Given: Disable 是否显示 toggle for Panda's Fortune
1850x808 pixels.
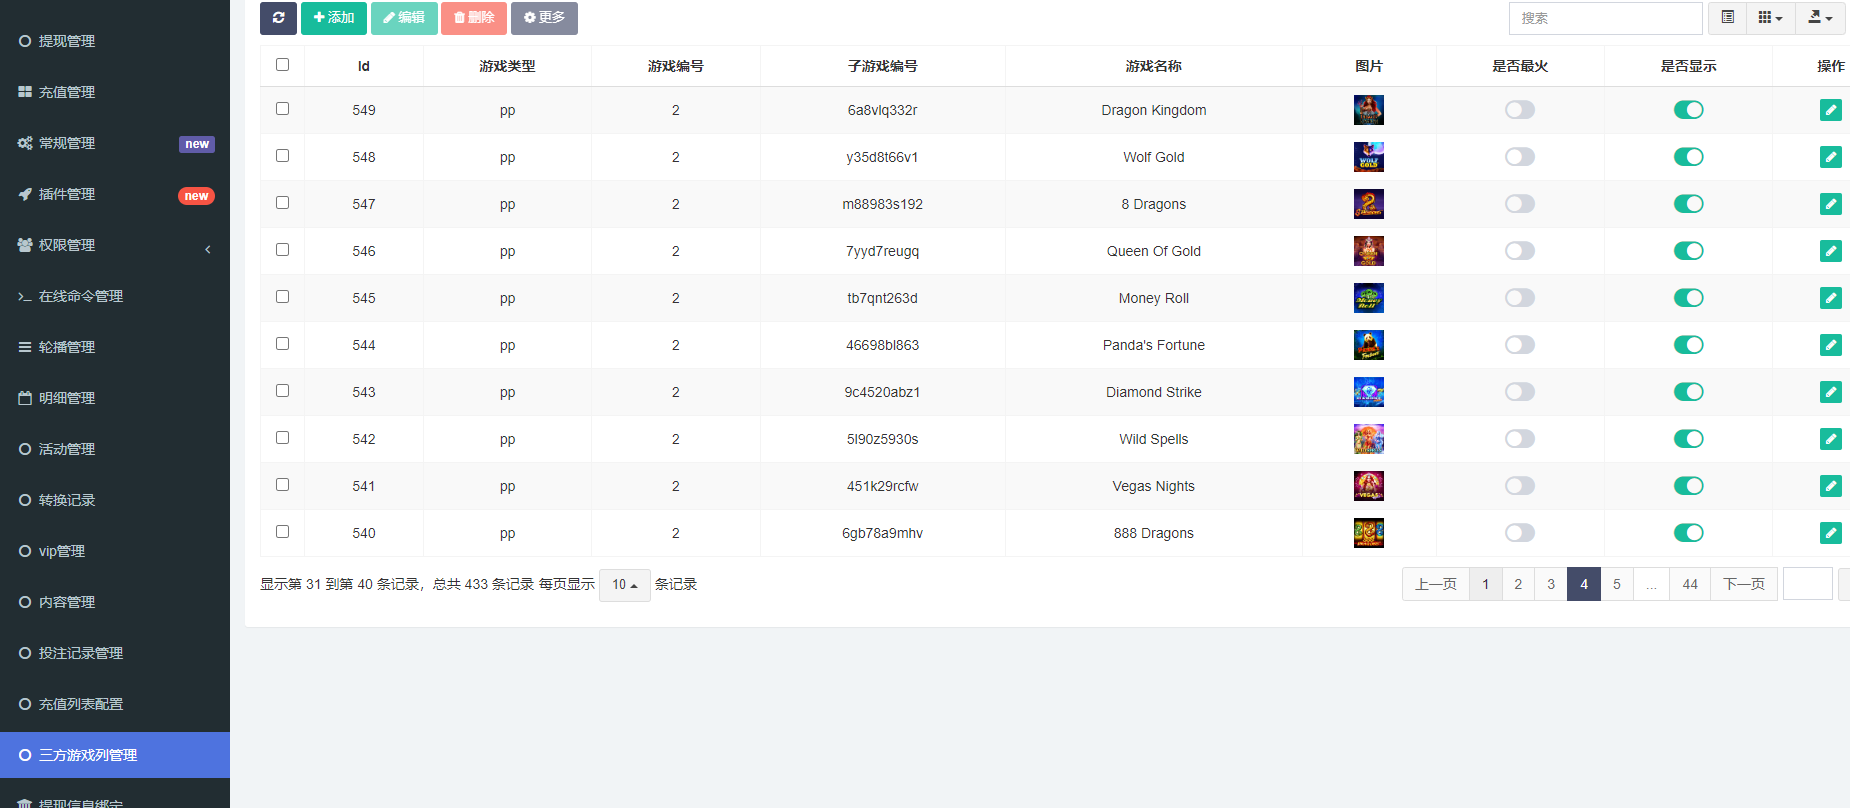Looking at the screenshot, I should tap(1689, 345).
